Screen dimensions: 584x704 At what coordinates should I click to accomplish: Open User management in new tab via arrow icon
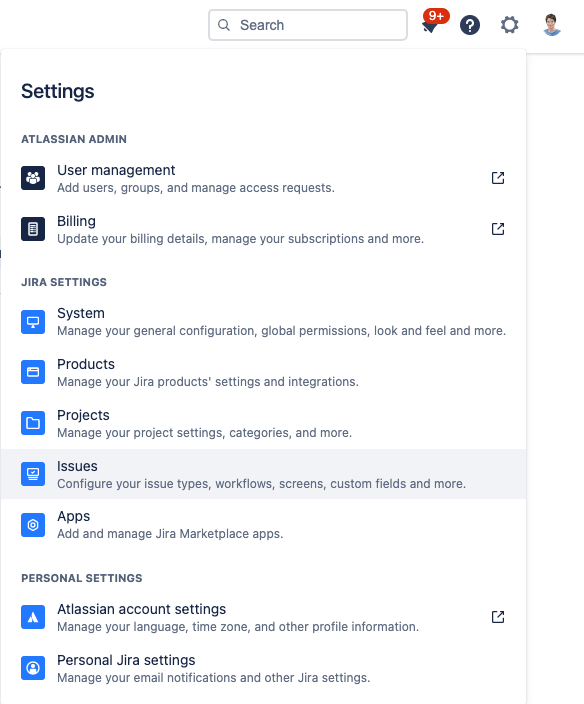pos(498,178)
